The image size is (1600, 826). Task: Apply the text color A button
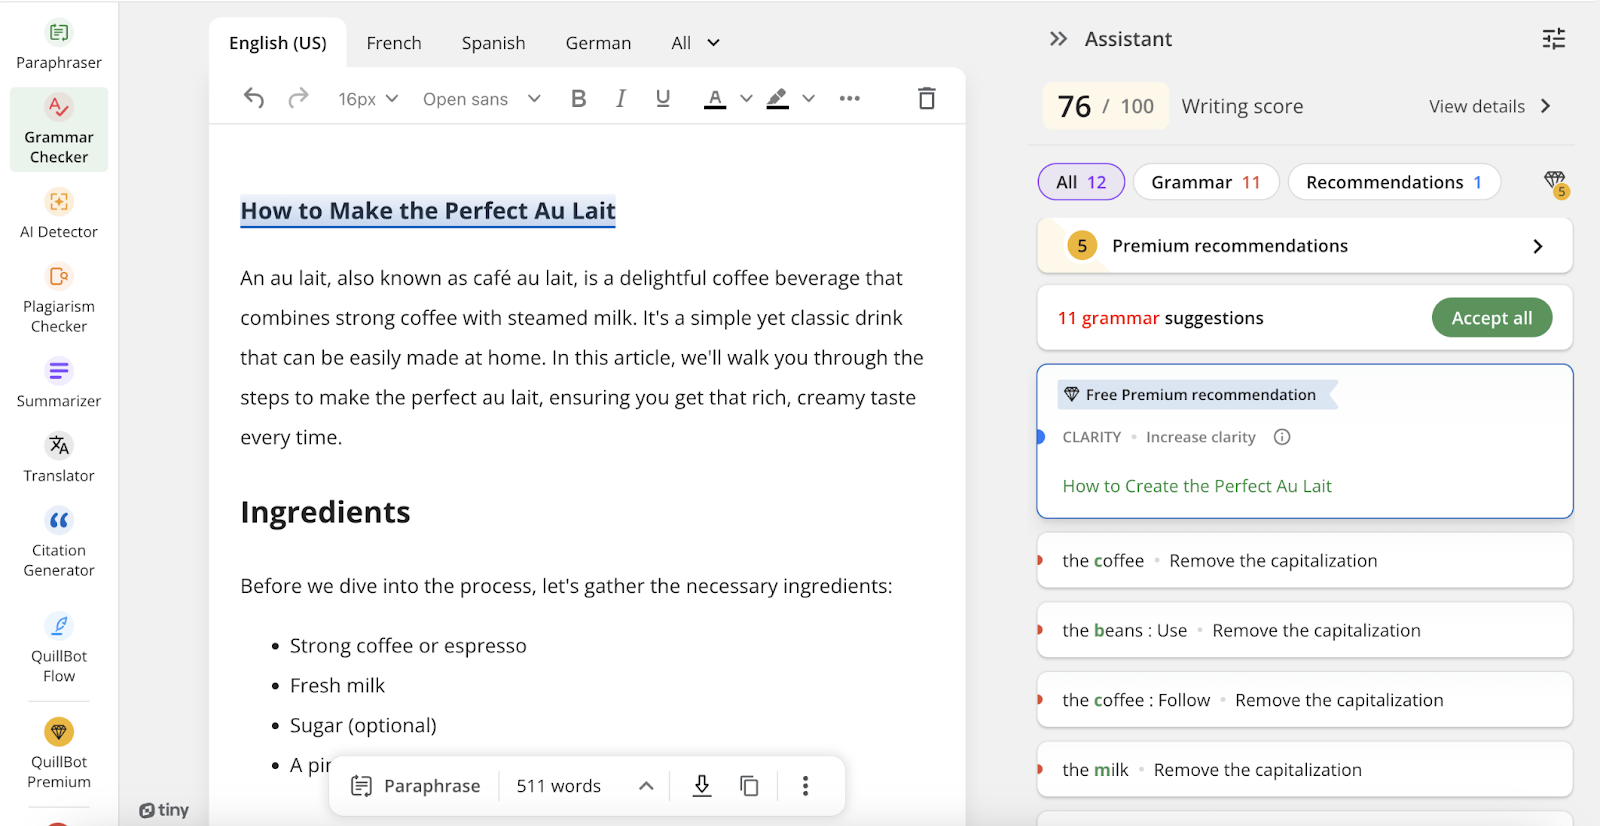pyautogui.click(x=715, y=98)
